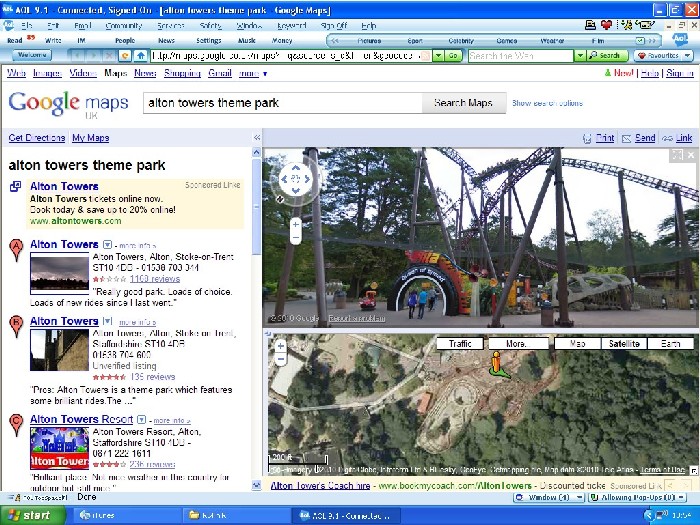Click the Get Directions link
The width and height of the screenshot is (700, 525).
click(x=37, y=138)
